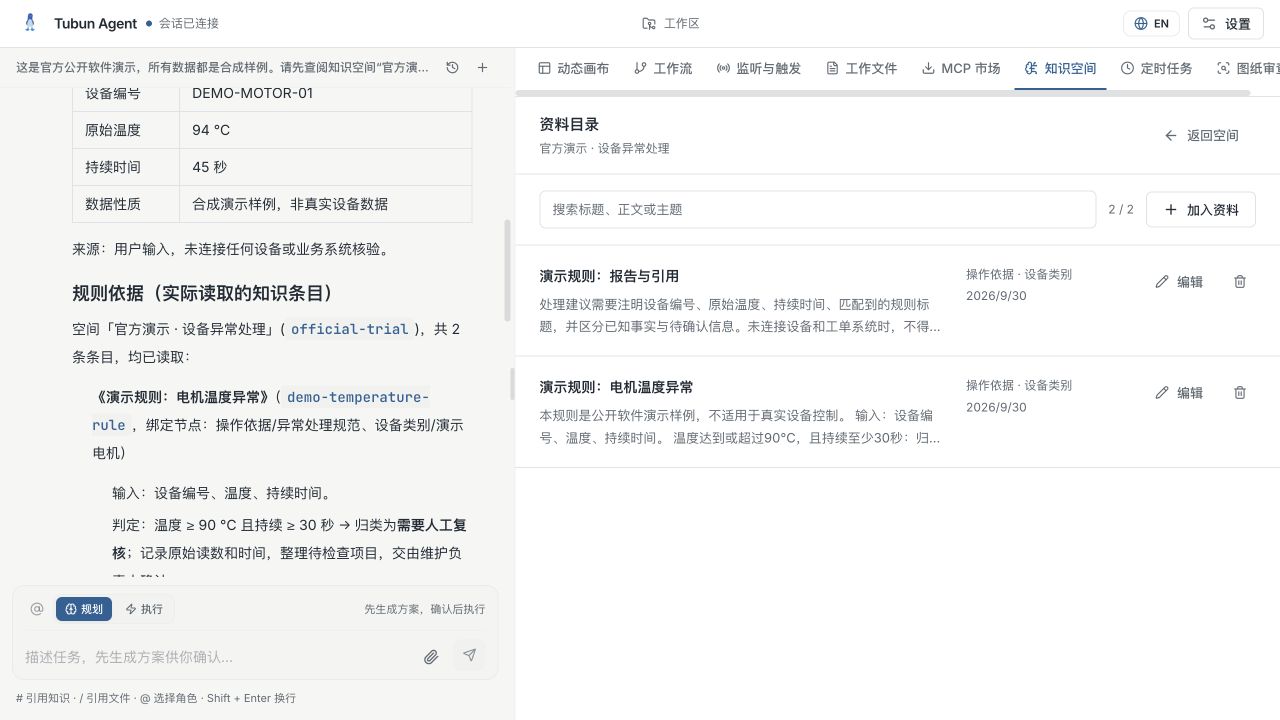Click 加入资料 button

[x=1201, y=210]
